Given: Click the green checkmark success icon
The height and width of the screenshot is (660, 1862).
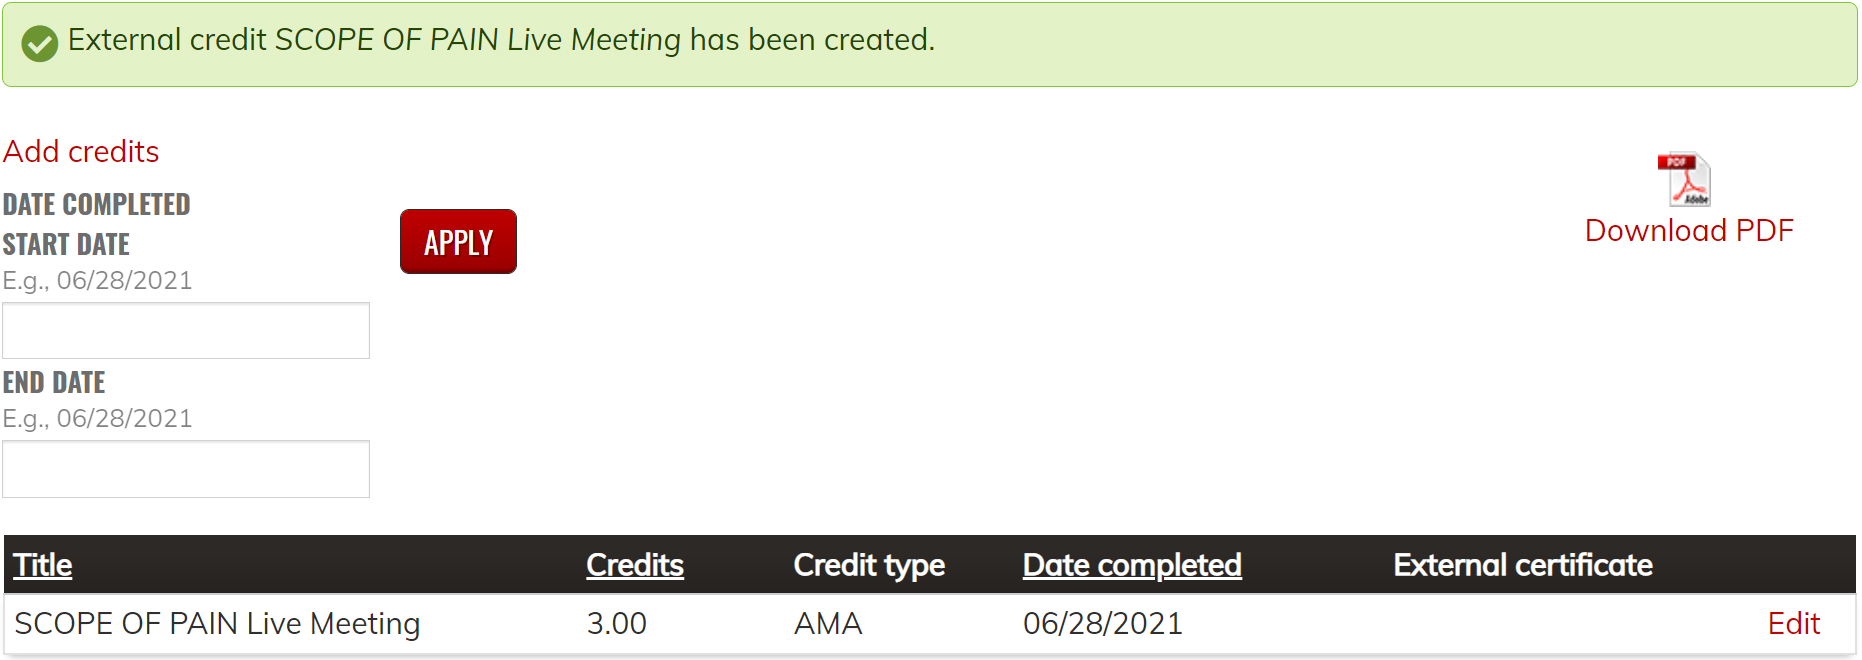Looking at the screenshot, I should pos(40,43).
